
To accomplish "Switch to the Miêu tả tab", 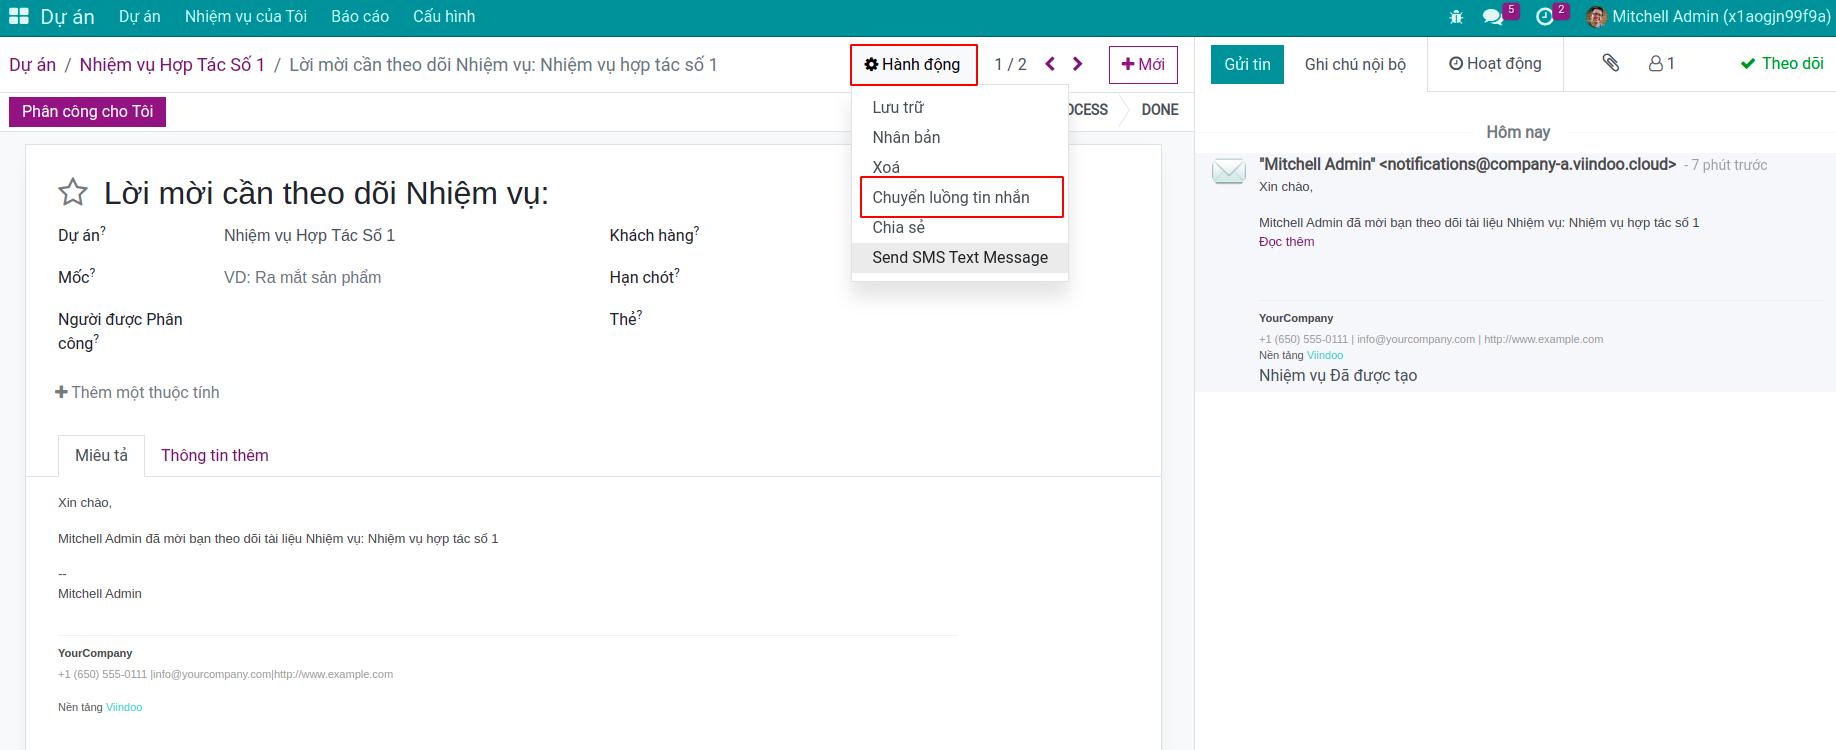I will coord(101,455).
